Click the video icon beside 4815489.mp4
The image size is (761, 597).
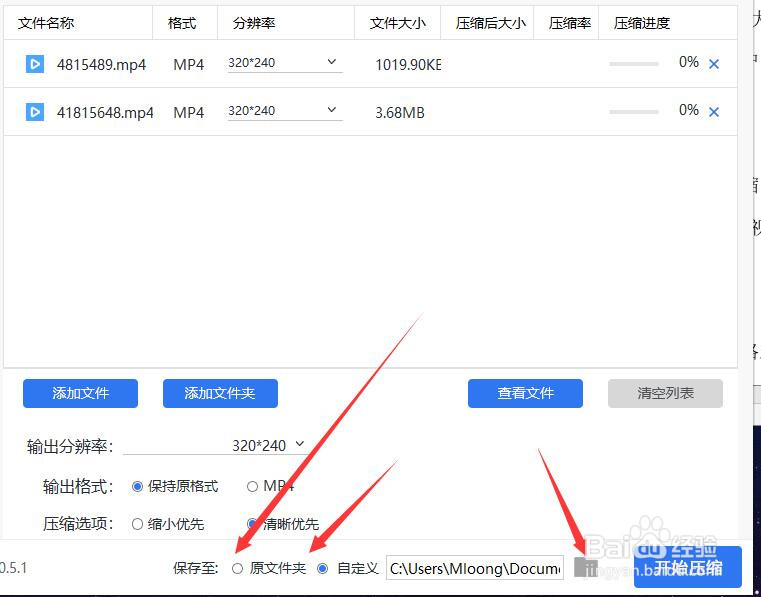(x=35, y=64)
